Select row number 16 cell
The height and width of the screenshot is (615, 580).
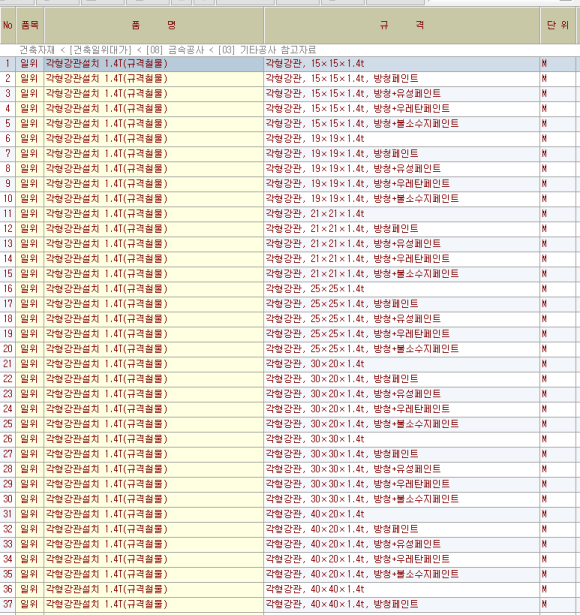point(8,289)
